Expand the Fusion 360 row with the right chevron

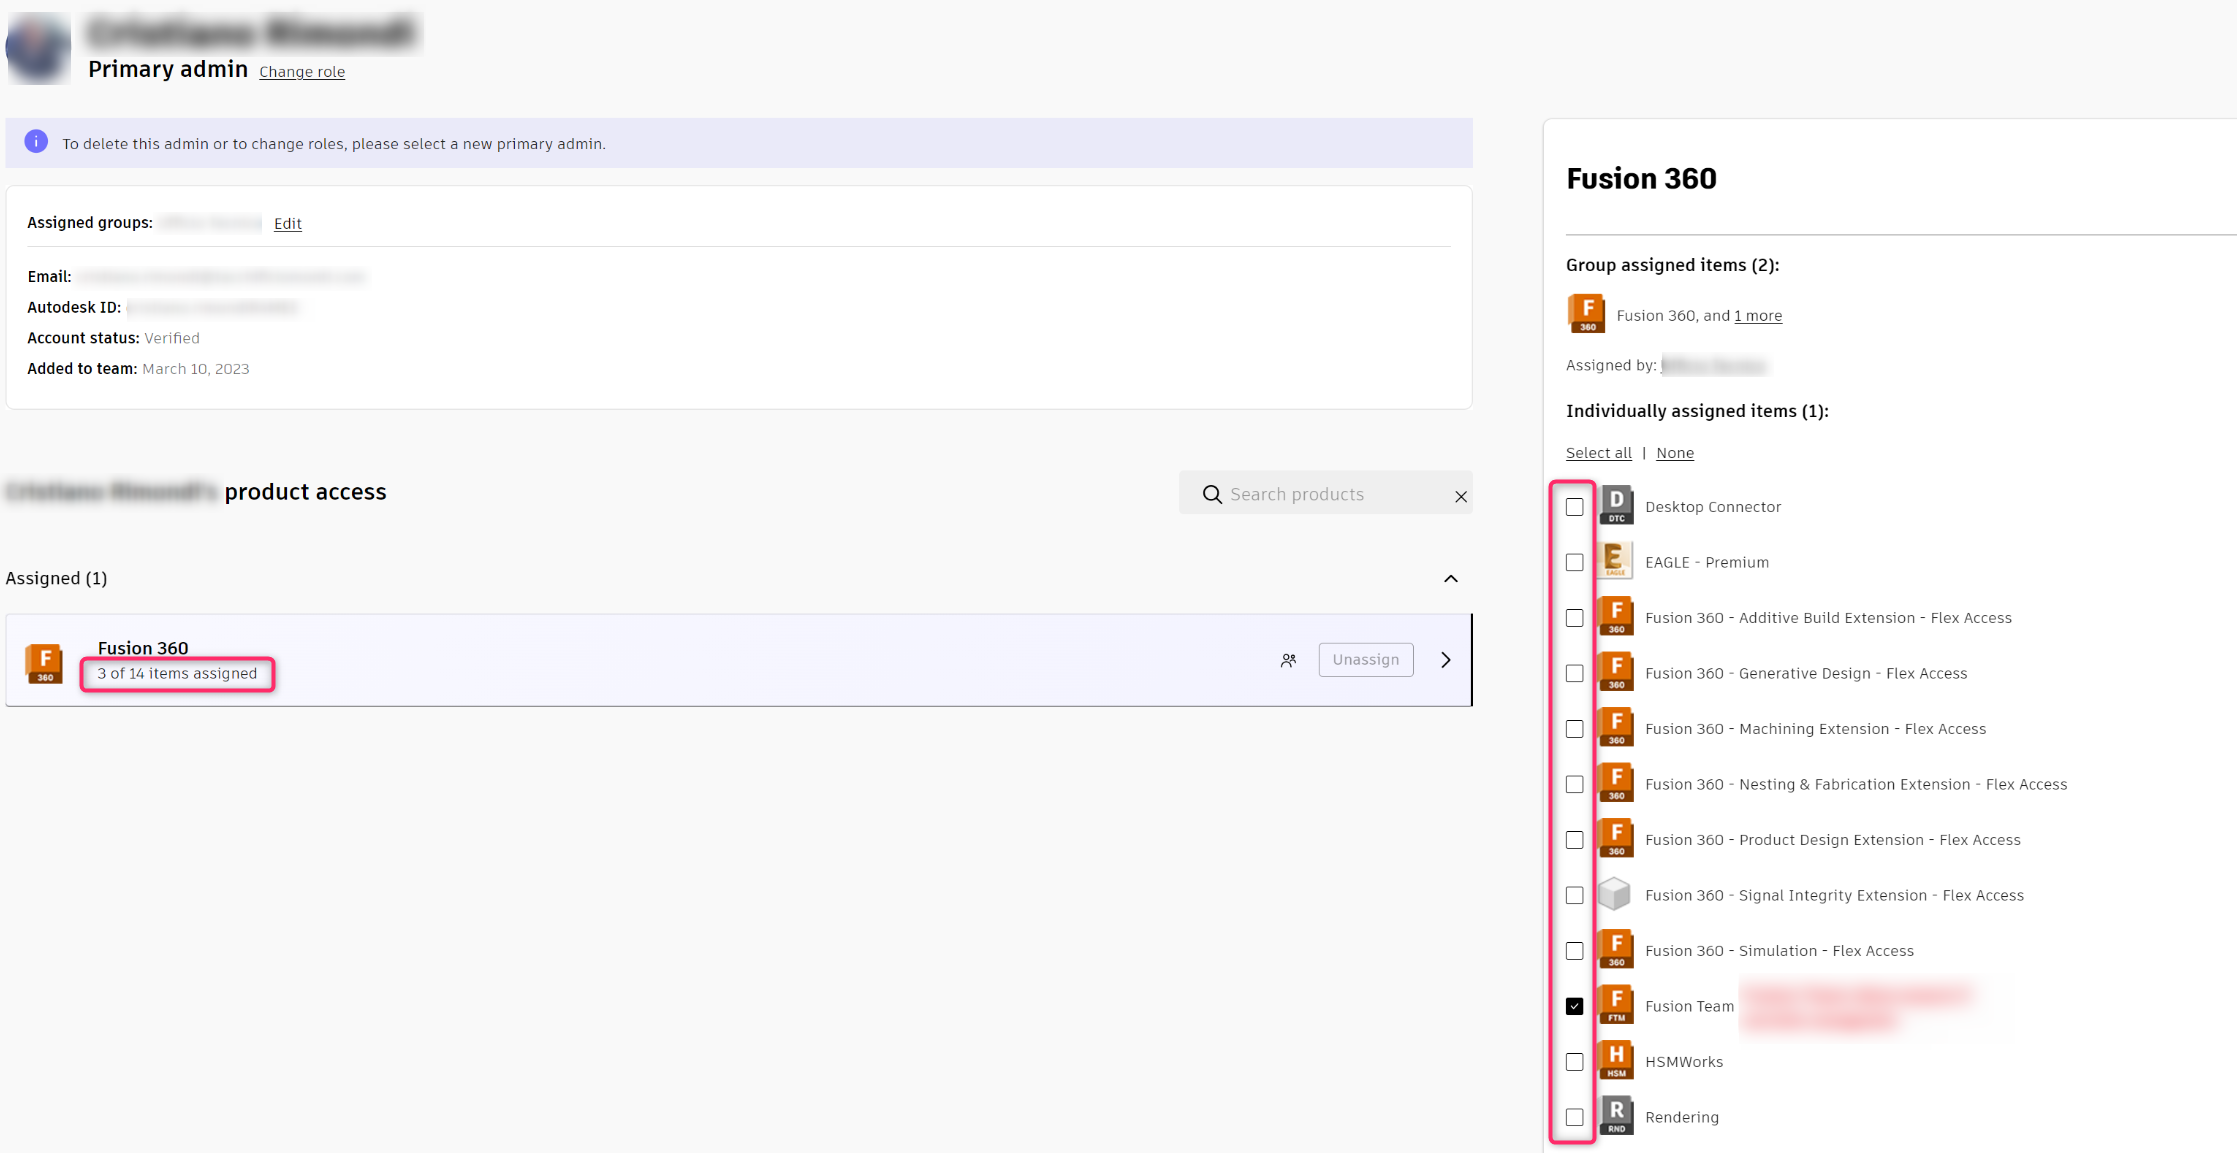[1446, 660]
